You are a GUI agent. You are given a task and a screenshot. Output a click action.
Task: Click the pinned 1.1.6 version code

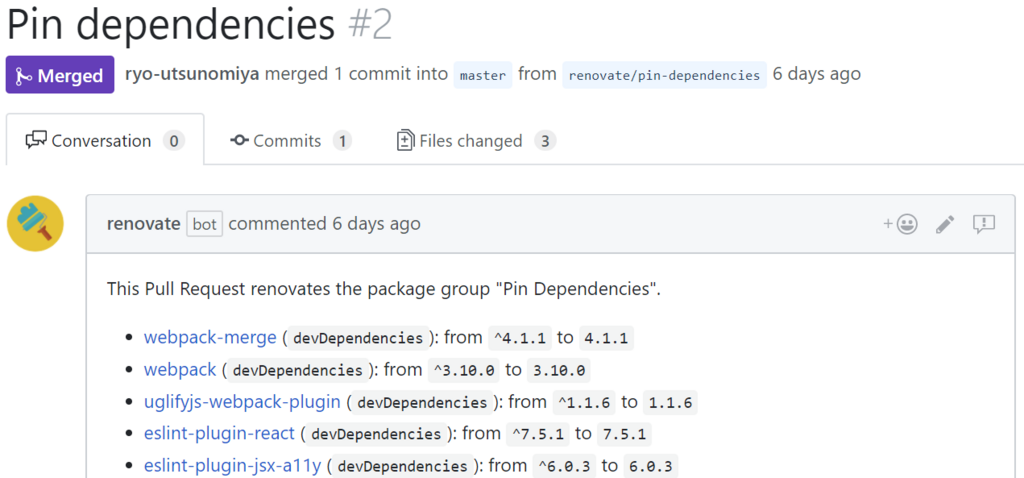(670, 402)
